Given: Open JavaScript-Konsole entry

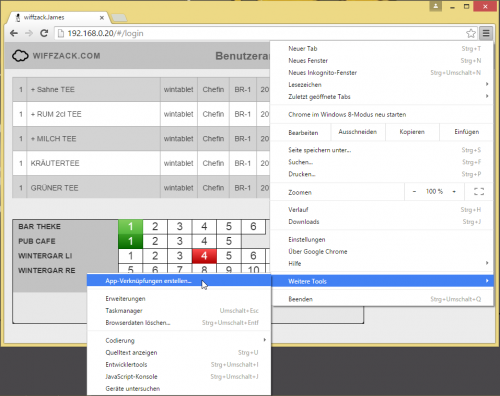Looking at the screenshot, I should point(179,377).
